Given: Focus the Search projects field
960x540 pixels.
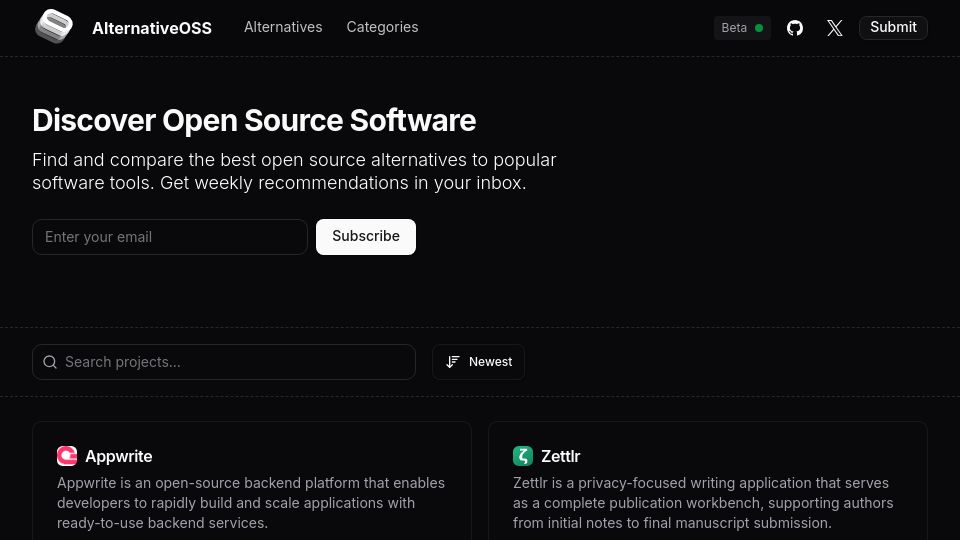Looking at the screenshot, I should (x=224, y=362).
